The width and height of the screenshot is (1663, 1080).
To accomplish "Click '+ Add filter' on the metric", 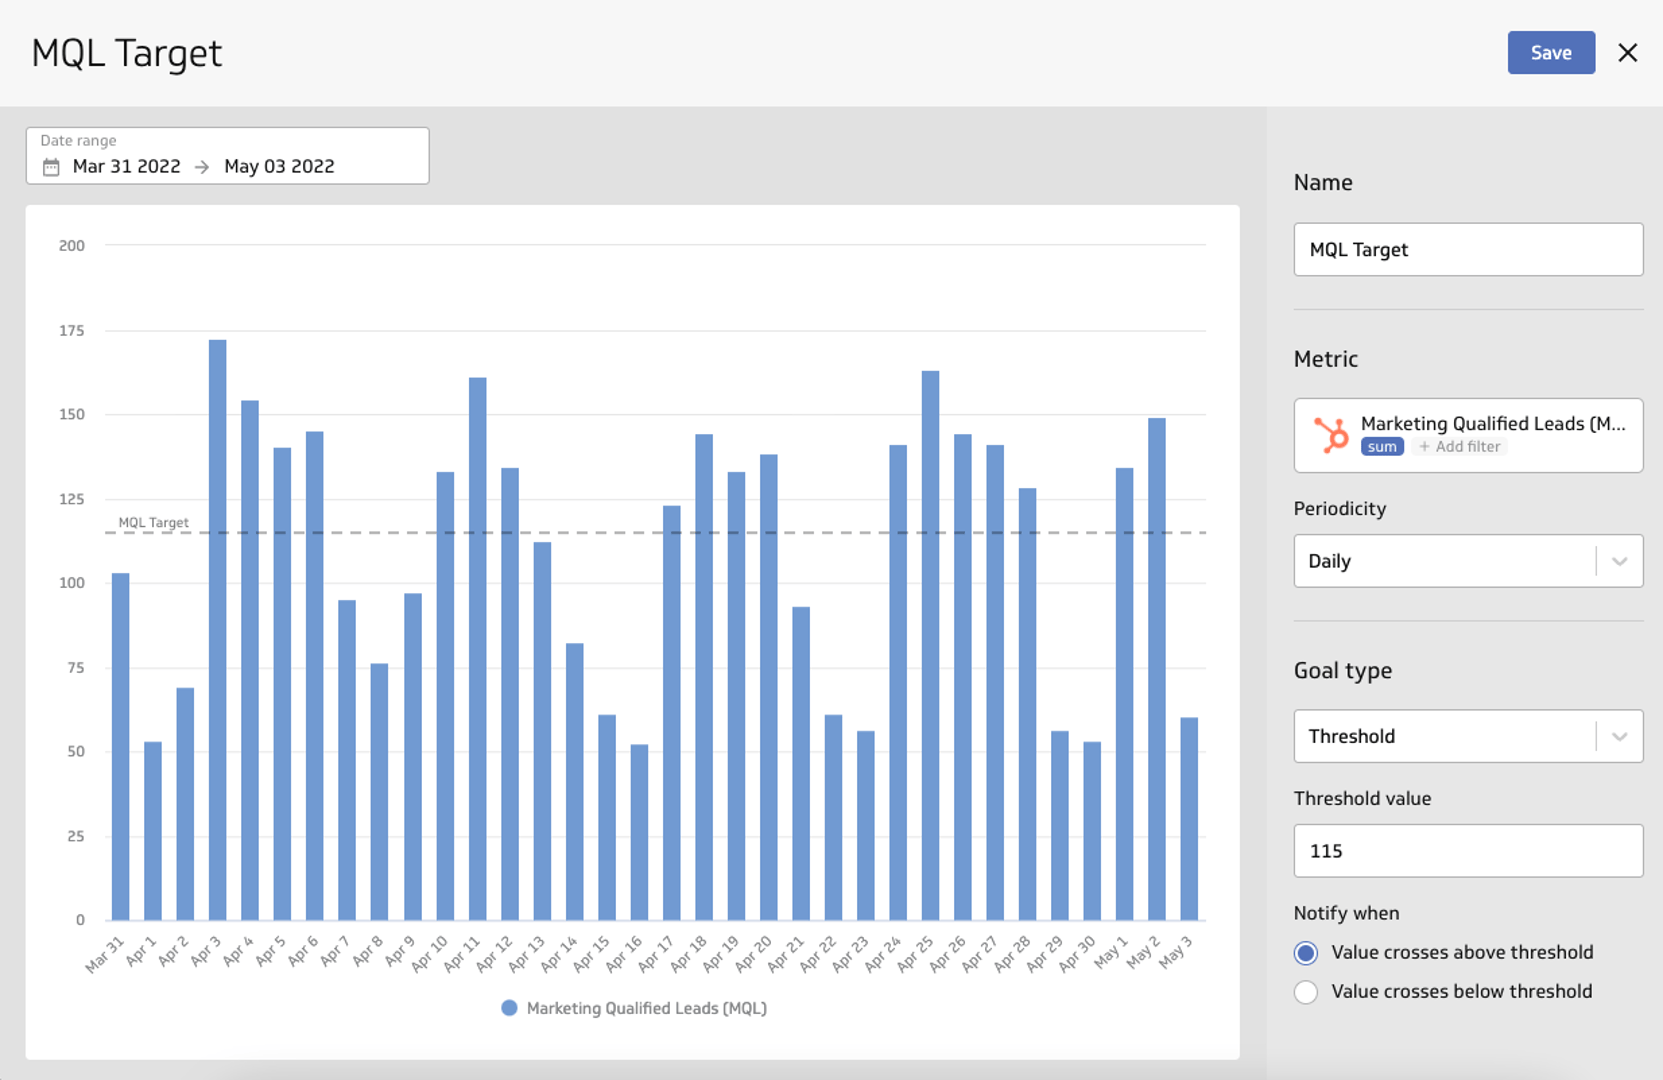I will [x=1460, y=447].
